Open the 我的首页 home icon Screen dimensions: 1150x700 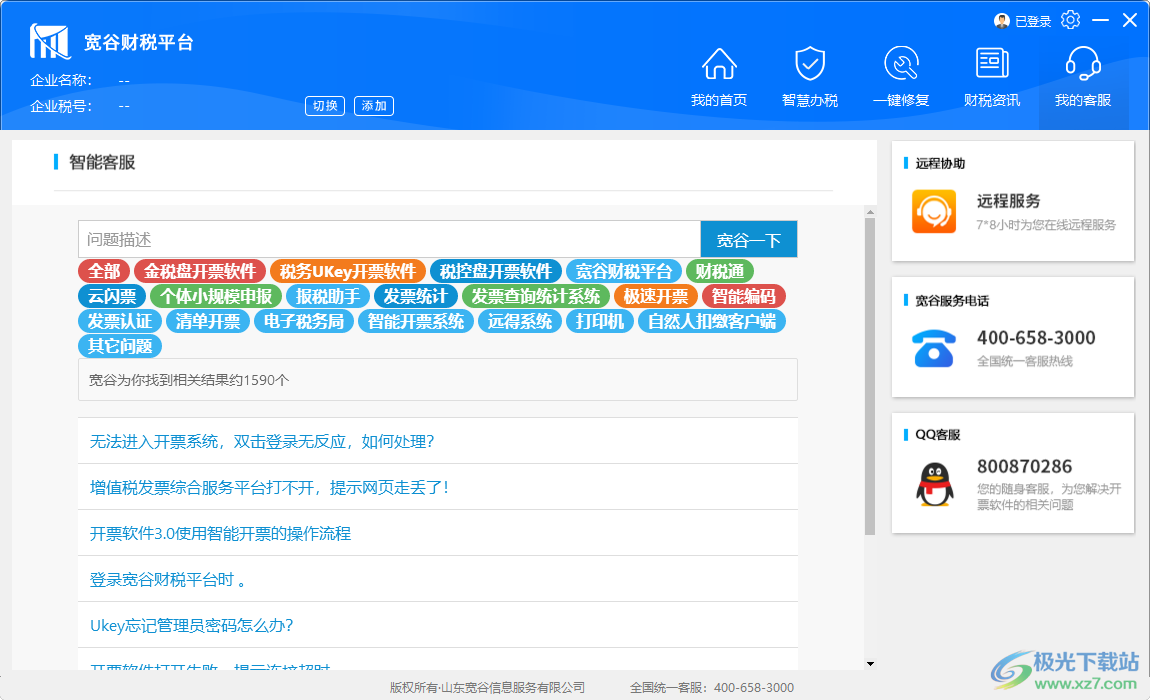click(x=719, y=65)
